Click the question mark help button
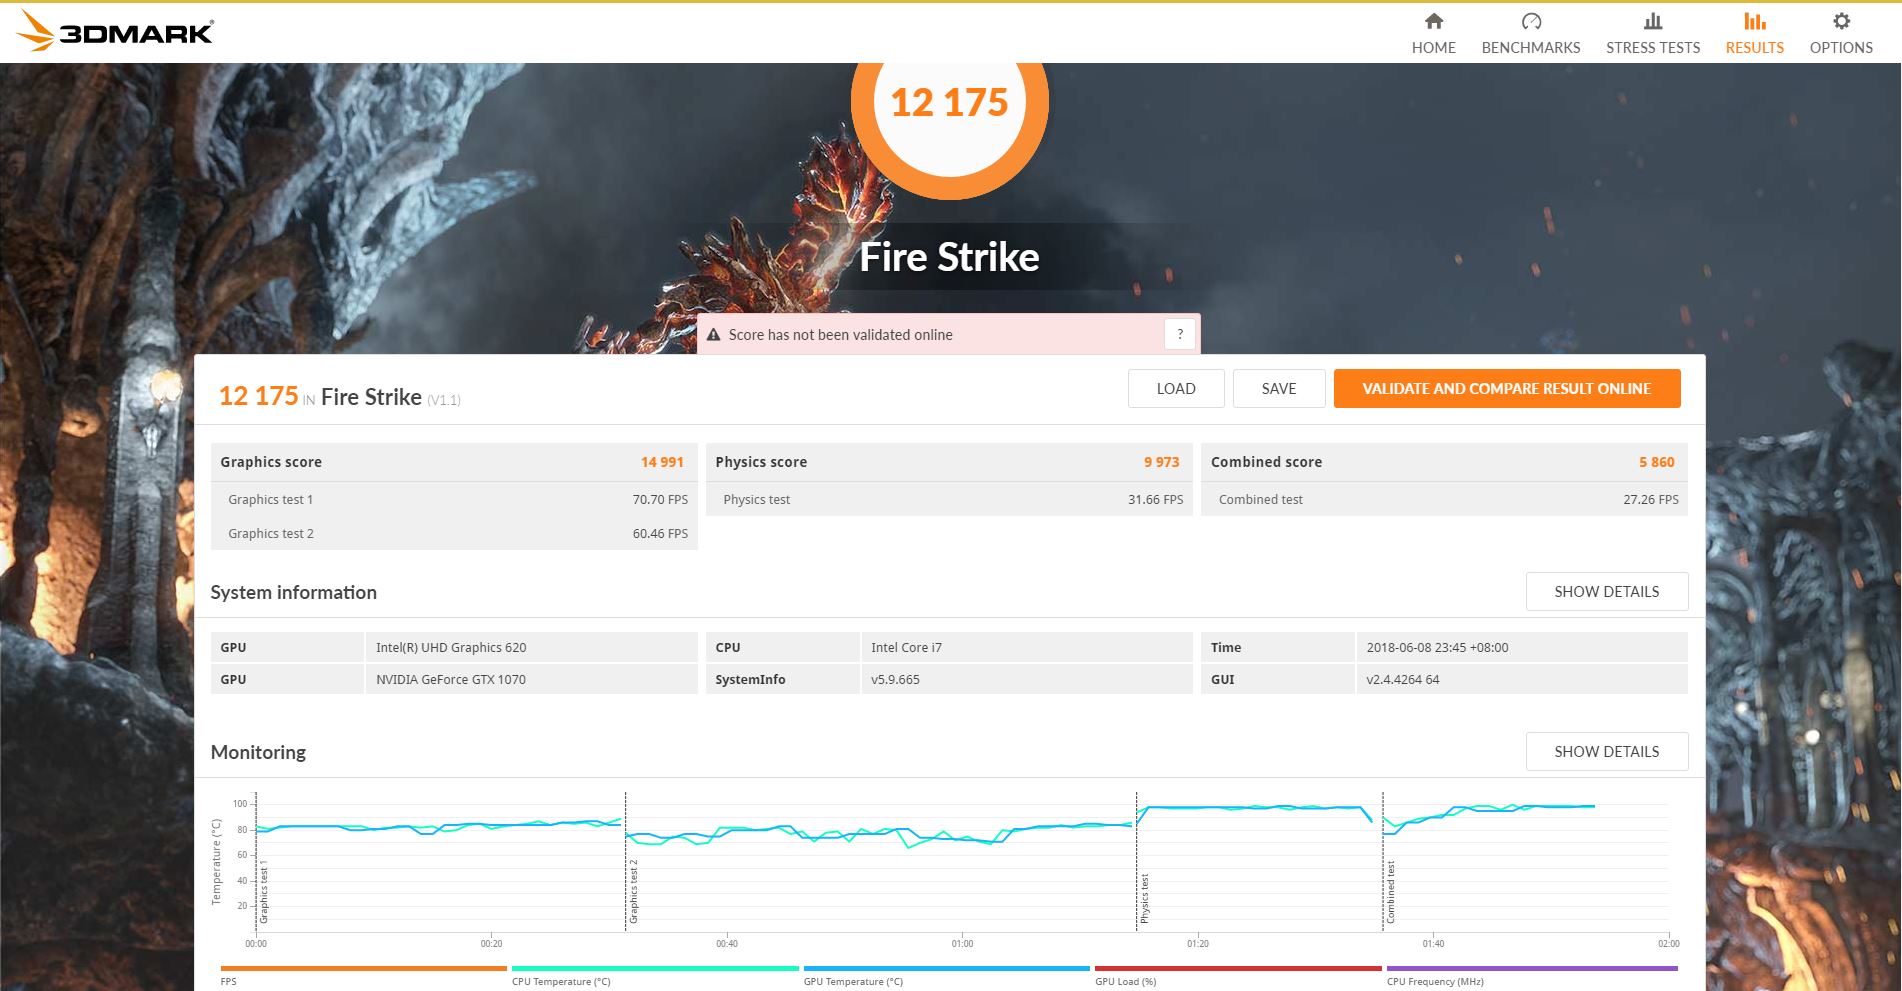Viewport: 1902px width, 991px height. click(x=1180, y=334)
